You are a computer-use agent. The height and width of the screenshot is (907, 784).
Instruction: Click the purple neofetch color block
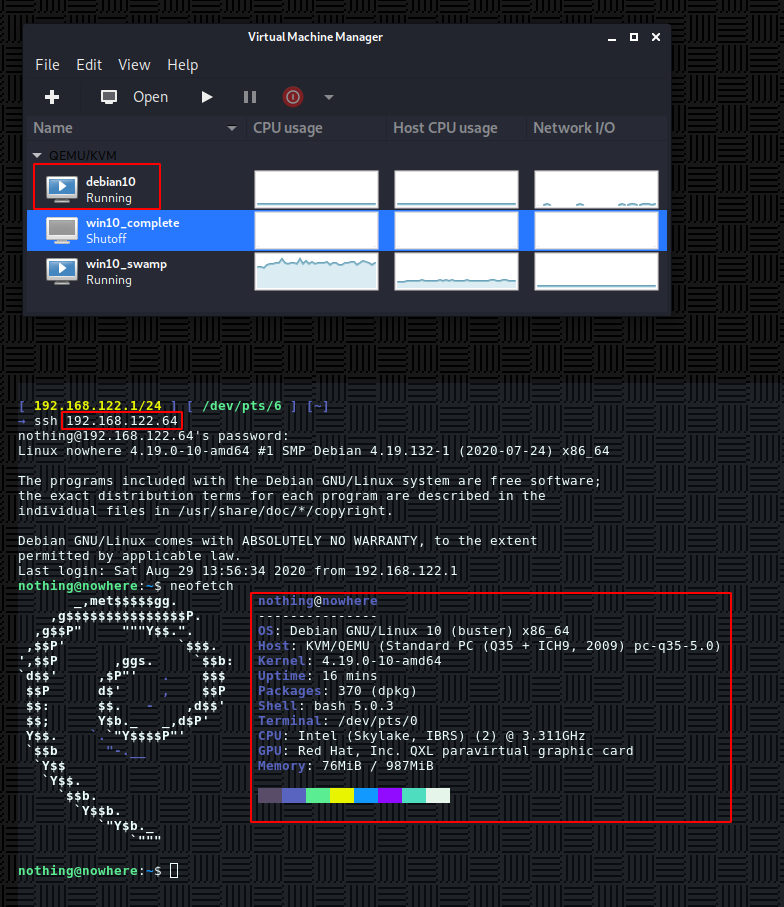tap(389, 795)
